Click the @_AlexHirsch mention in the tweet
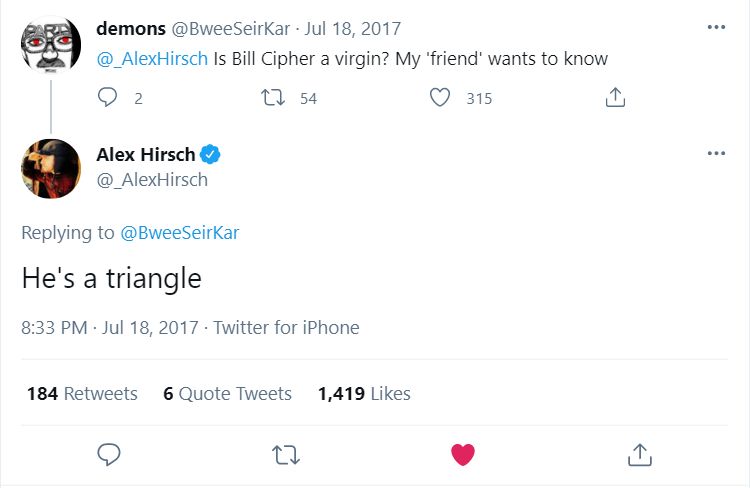This screenshot has height=488, width=750. click(152, 58)
